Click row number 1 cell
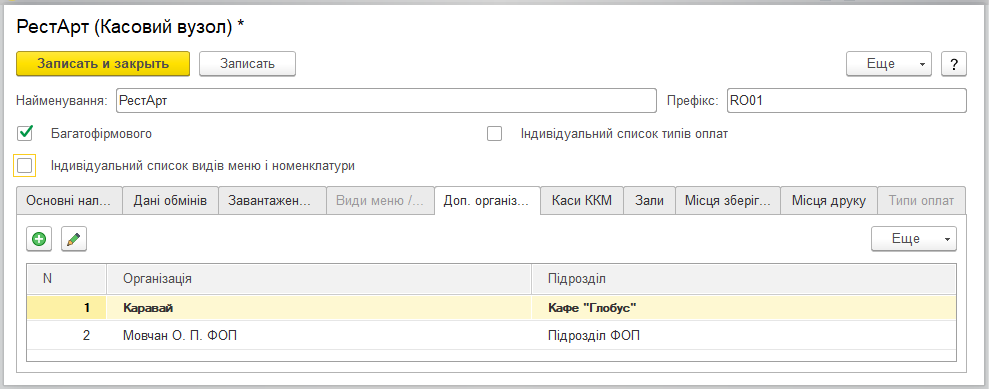The image size is (989, 389). point(66,308)
